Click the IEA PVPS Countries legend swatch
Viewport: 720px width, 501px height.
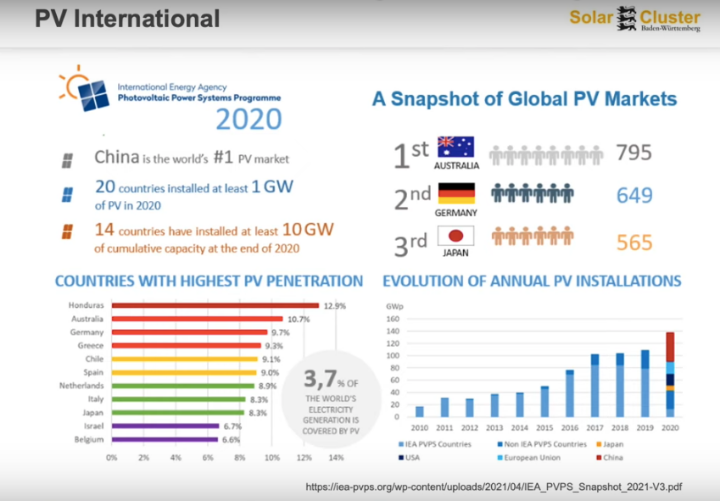point(401,444)
